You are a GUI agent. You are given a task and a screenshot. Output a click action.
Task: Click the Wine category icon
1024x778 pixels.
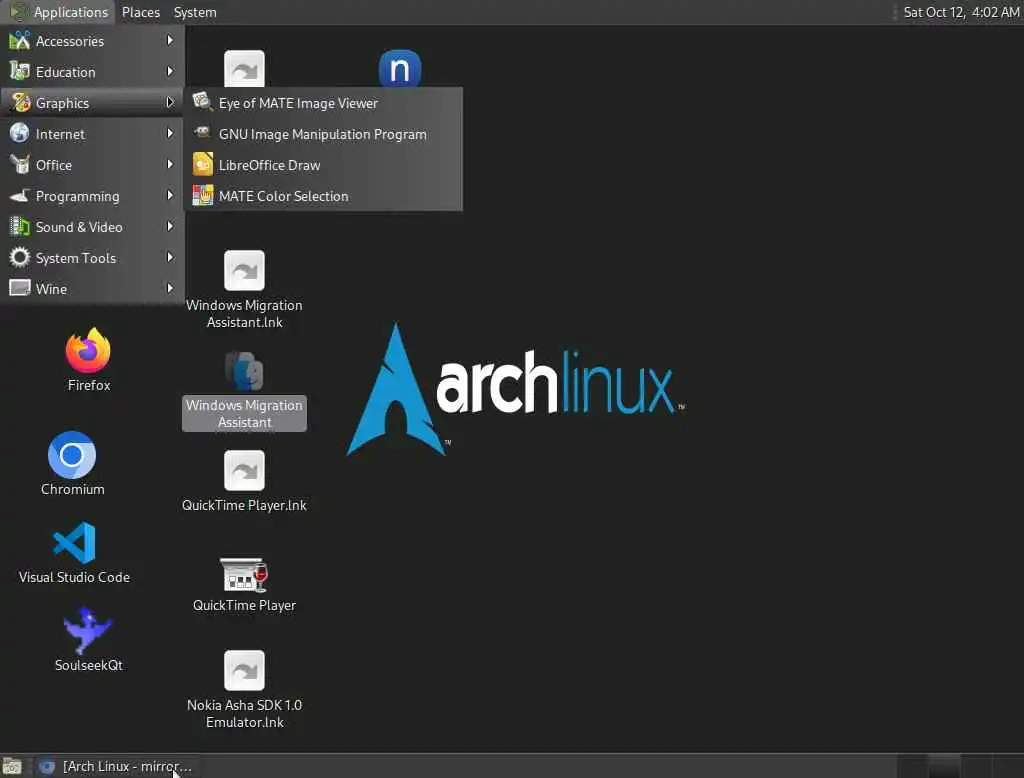click(x=20, y=287)
